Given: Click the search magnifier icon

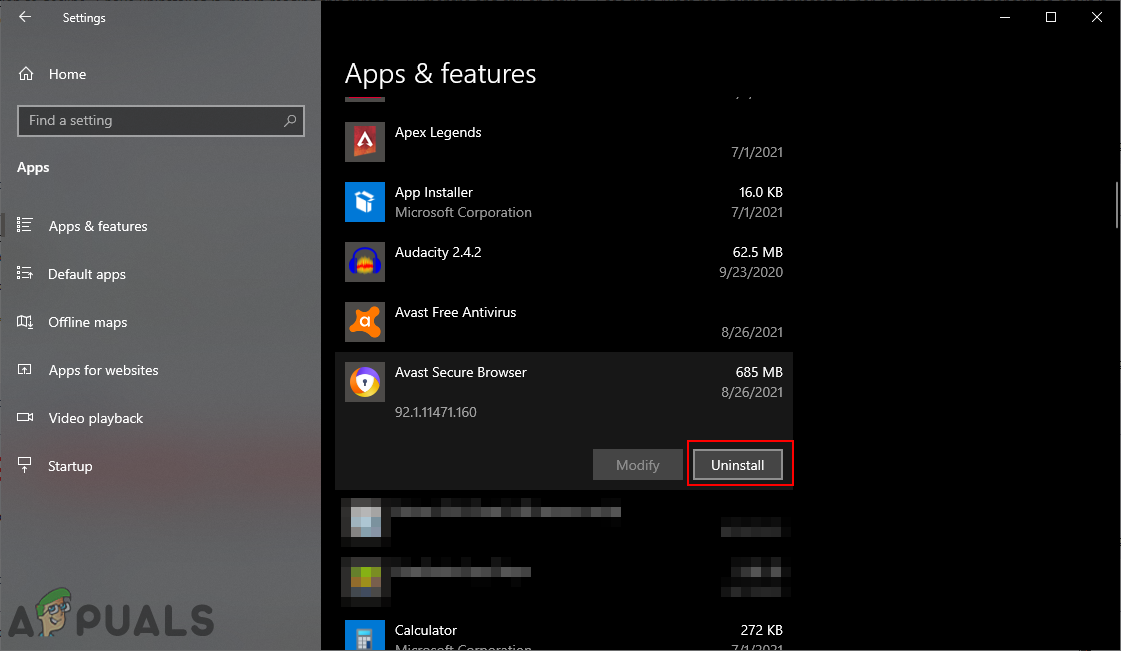Looking at the screenshot, I should [290, 121].
